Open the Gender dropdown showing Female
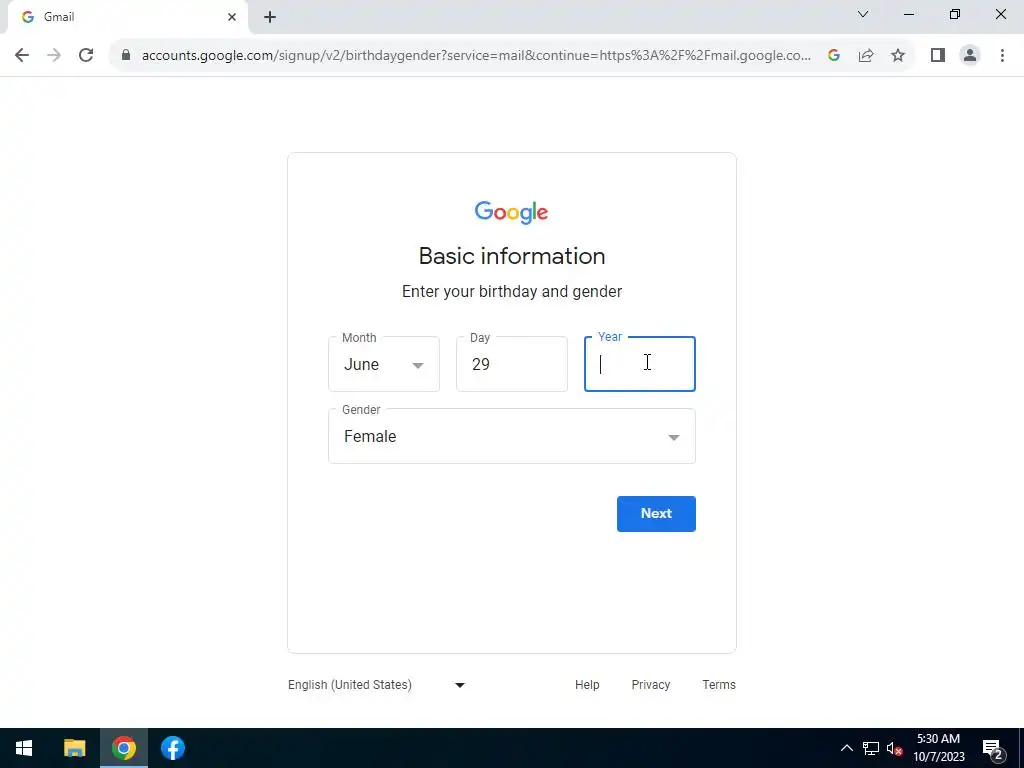This screenshot has height=768, width=1024. [512, 436]
